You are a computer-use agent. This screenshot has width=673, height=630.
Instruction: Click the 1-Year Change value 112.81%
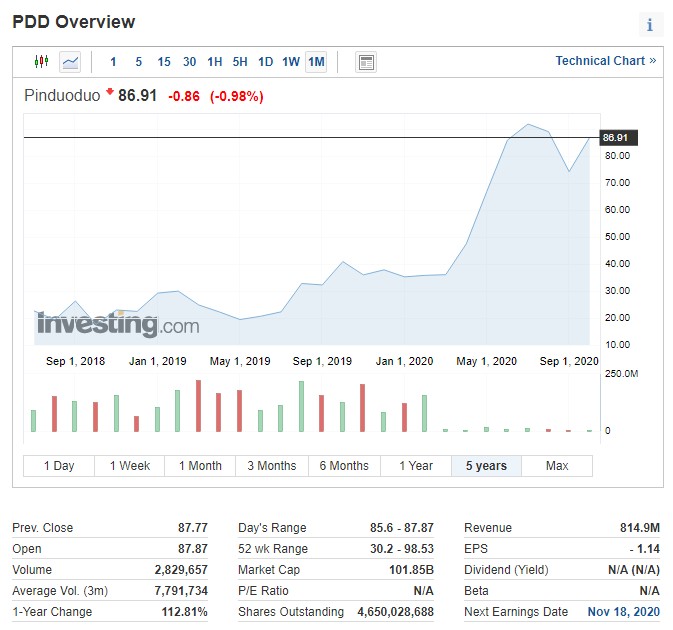point(185,612)
